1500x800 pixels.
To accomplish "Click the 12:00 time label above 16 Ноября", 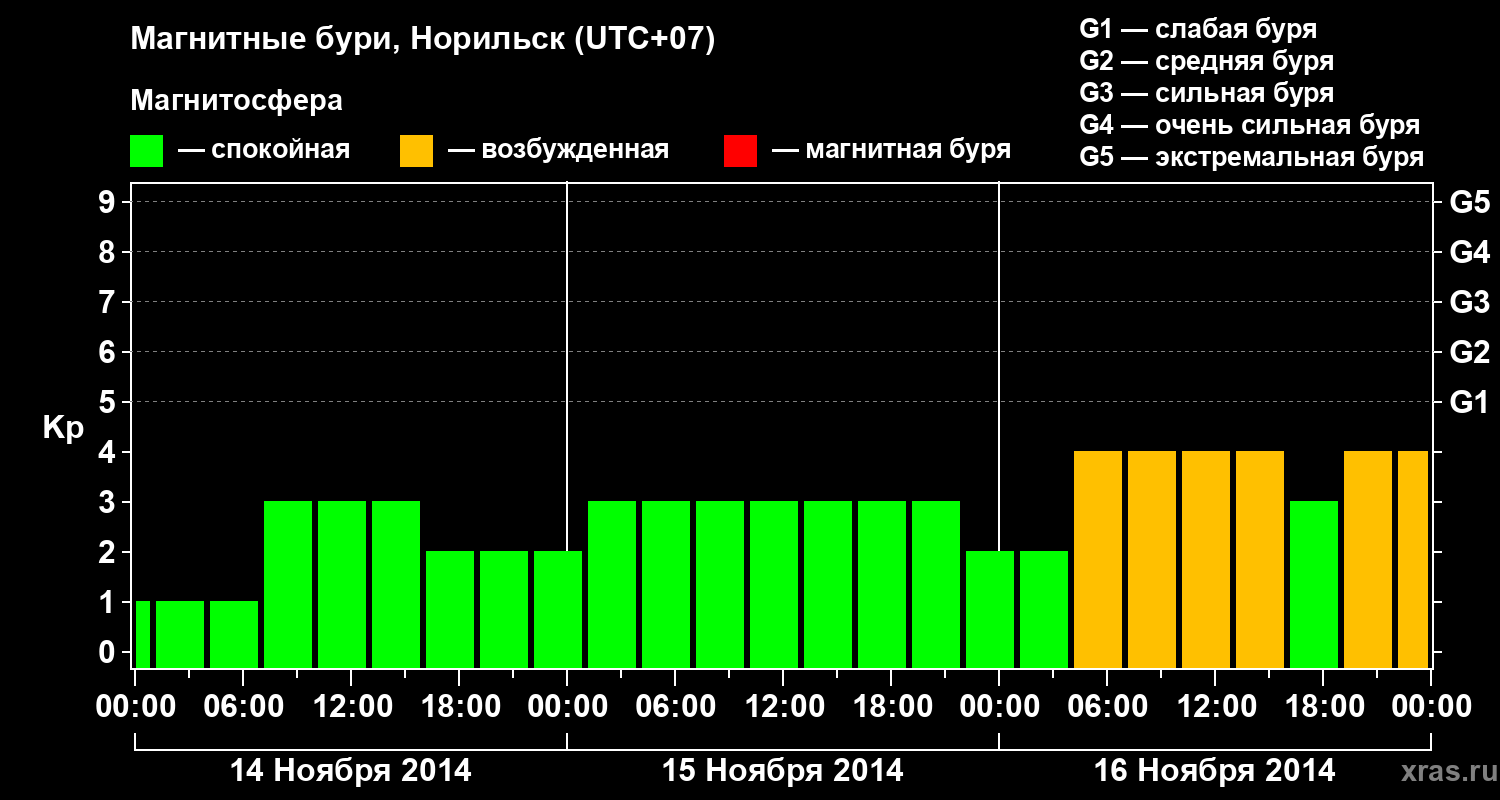I will pos(1215,707).
